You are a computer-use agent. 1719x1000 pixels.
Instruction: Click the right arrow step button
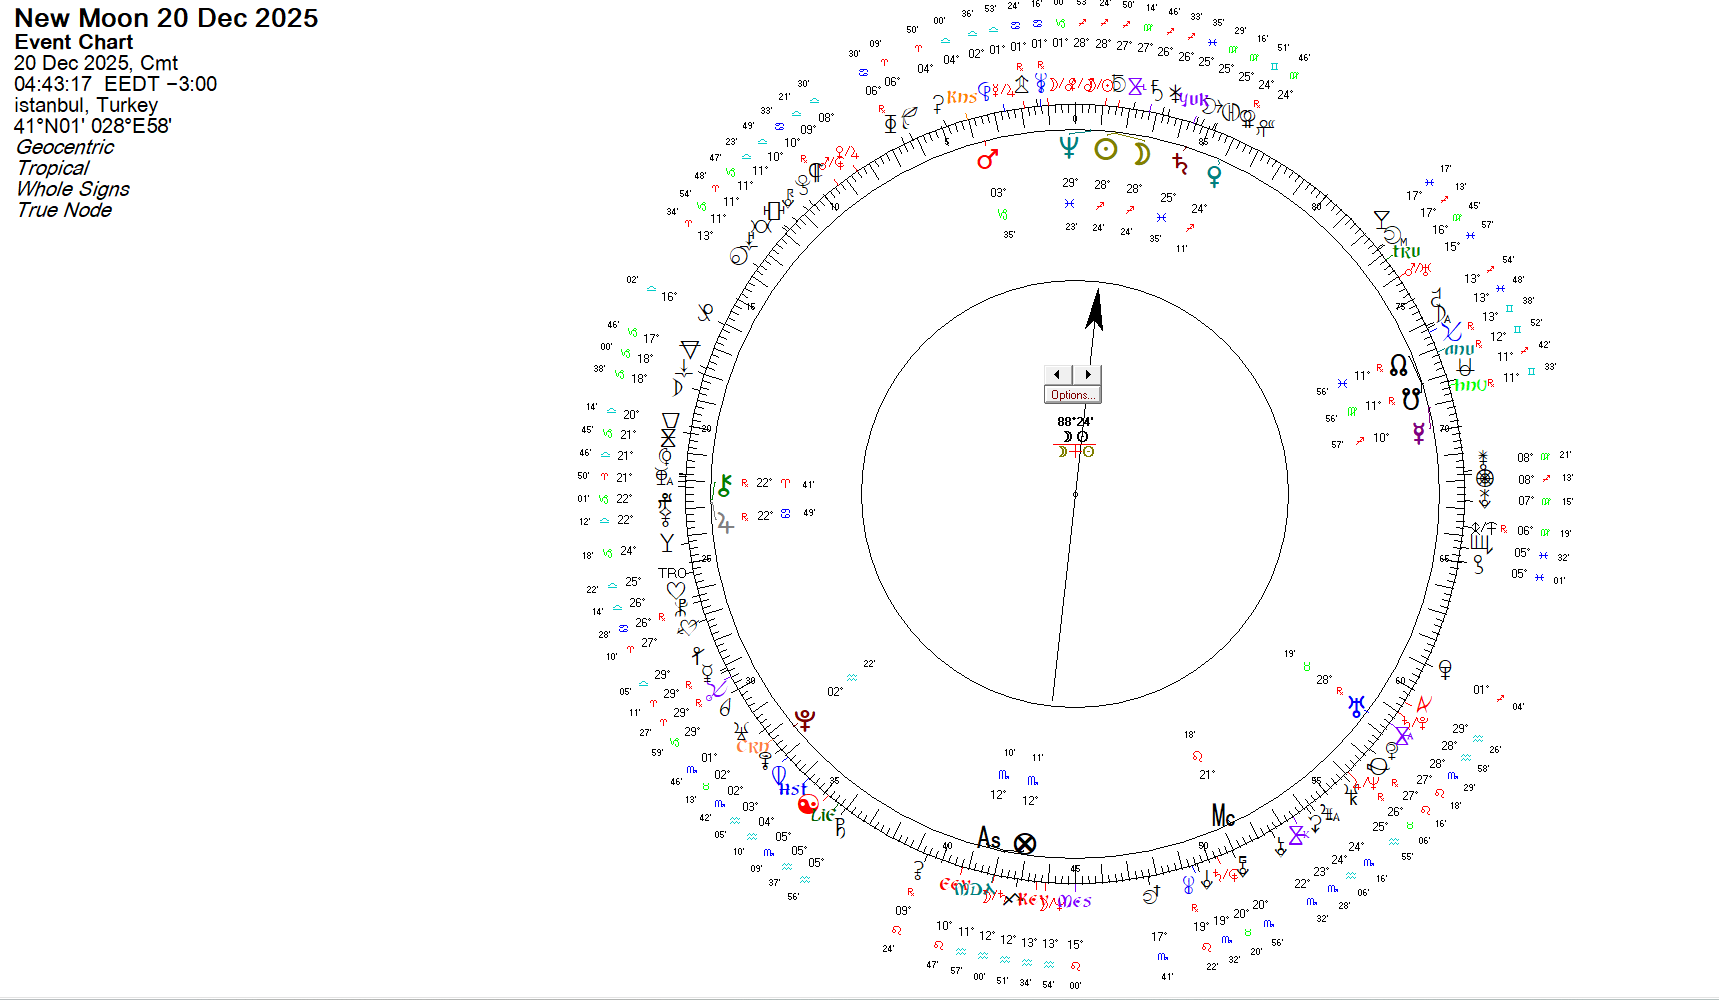point(1087,374)
